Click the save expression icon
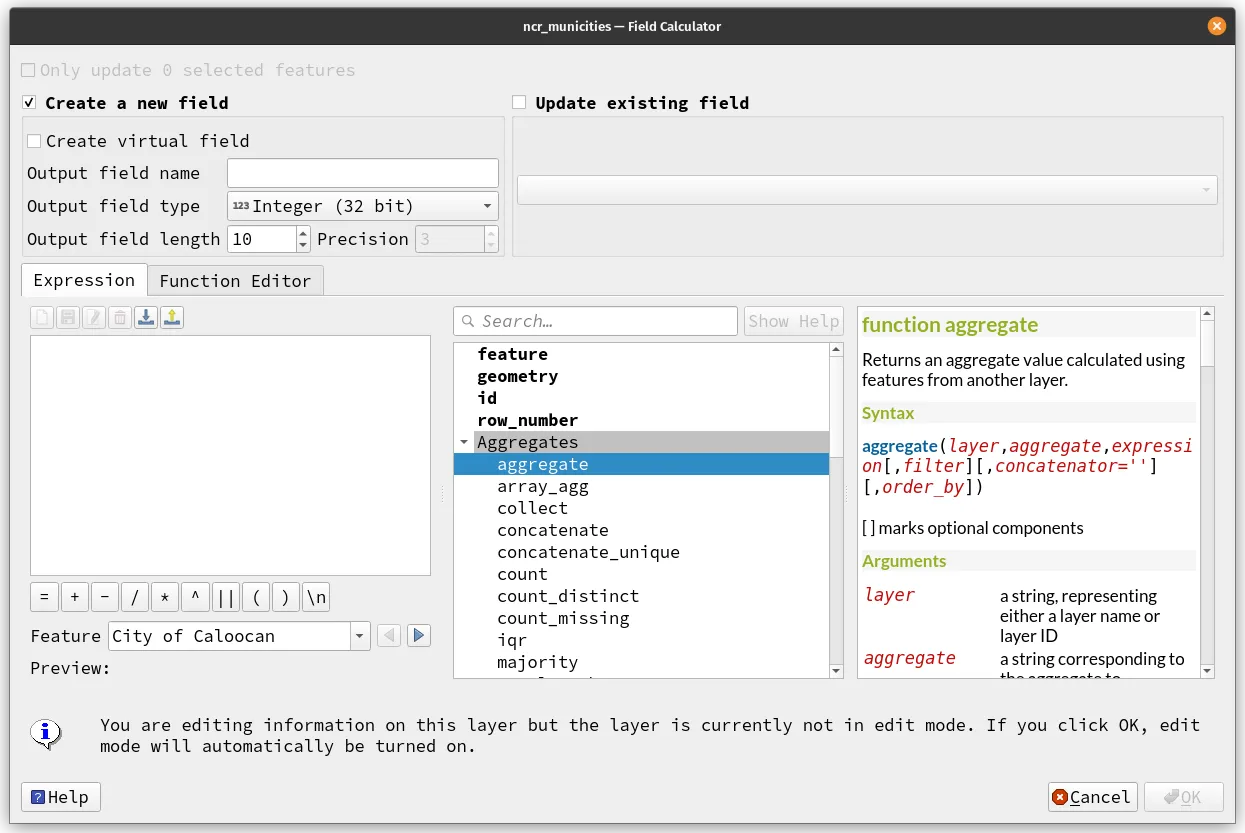Image resolution: width=1245 pixels, height=833 pixels. [x=69, y=316]
